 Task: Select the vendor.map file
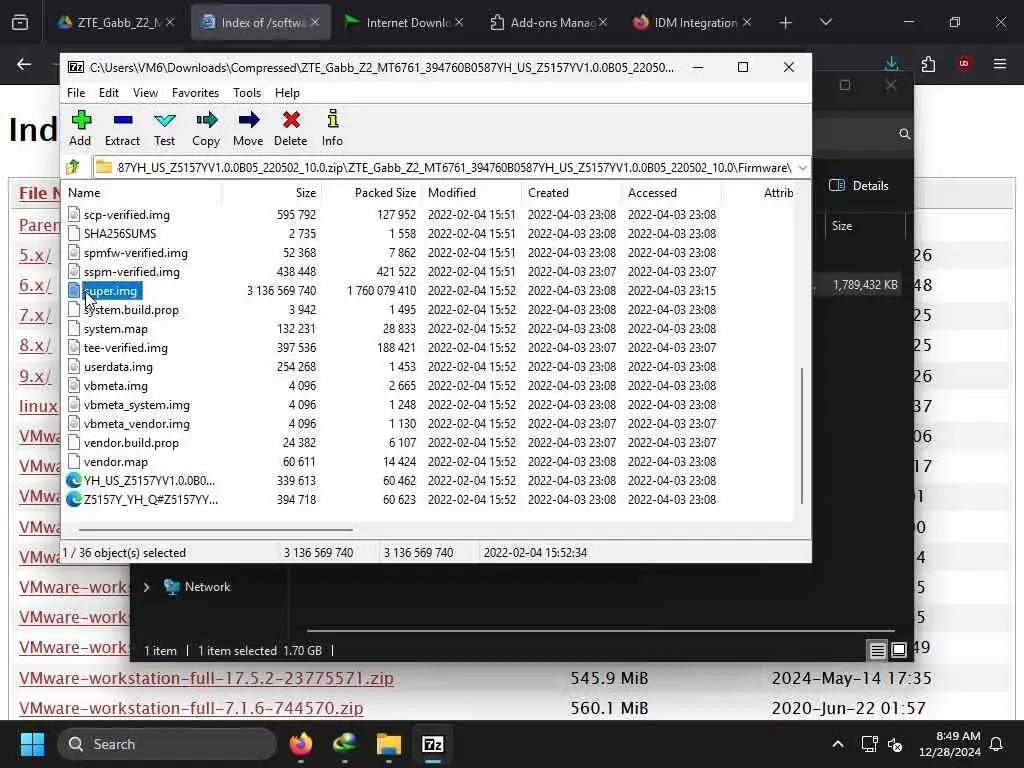click(116, 461)
